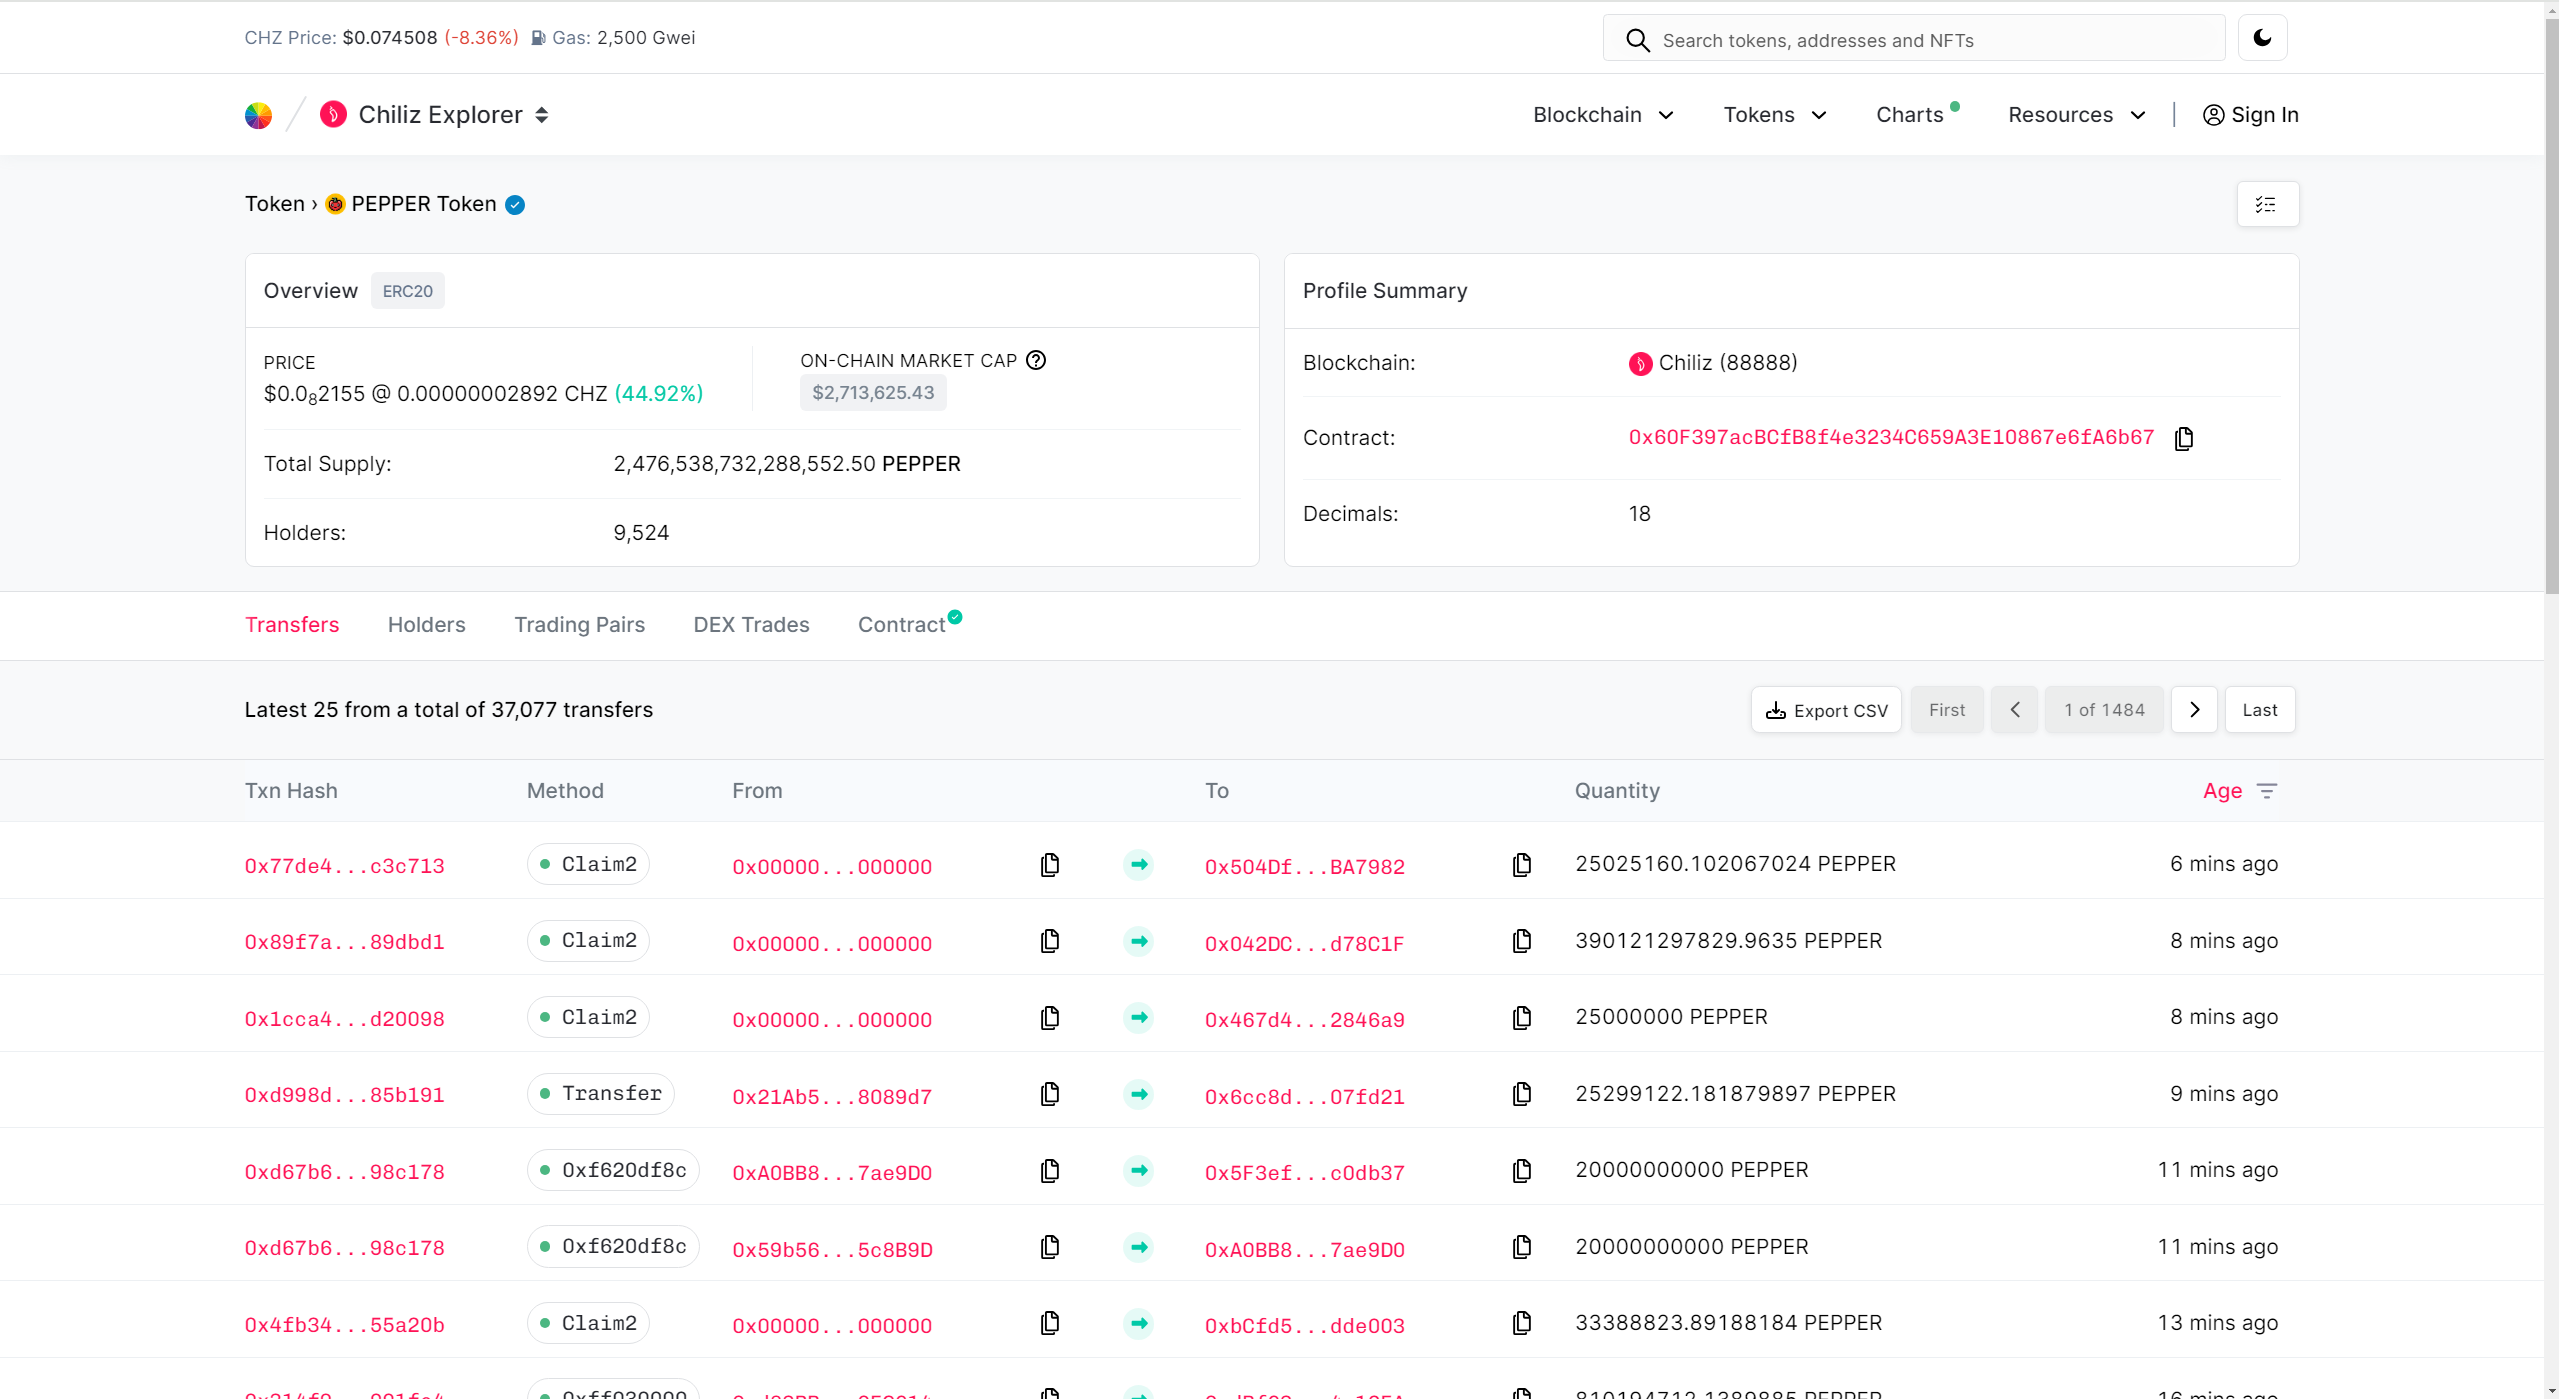Click '$2,713,625.43' market cap value

click(873, 393)
